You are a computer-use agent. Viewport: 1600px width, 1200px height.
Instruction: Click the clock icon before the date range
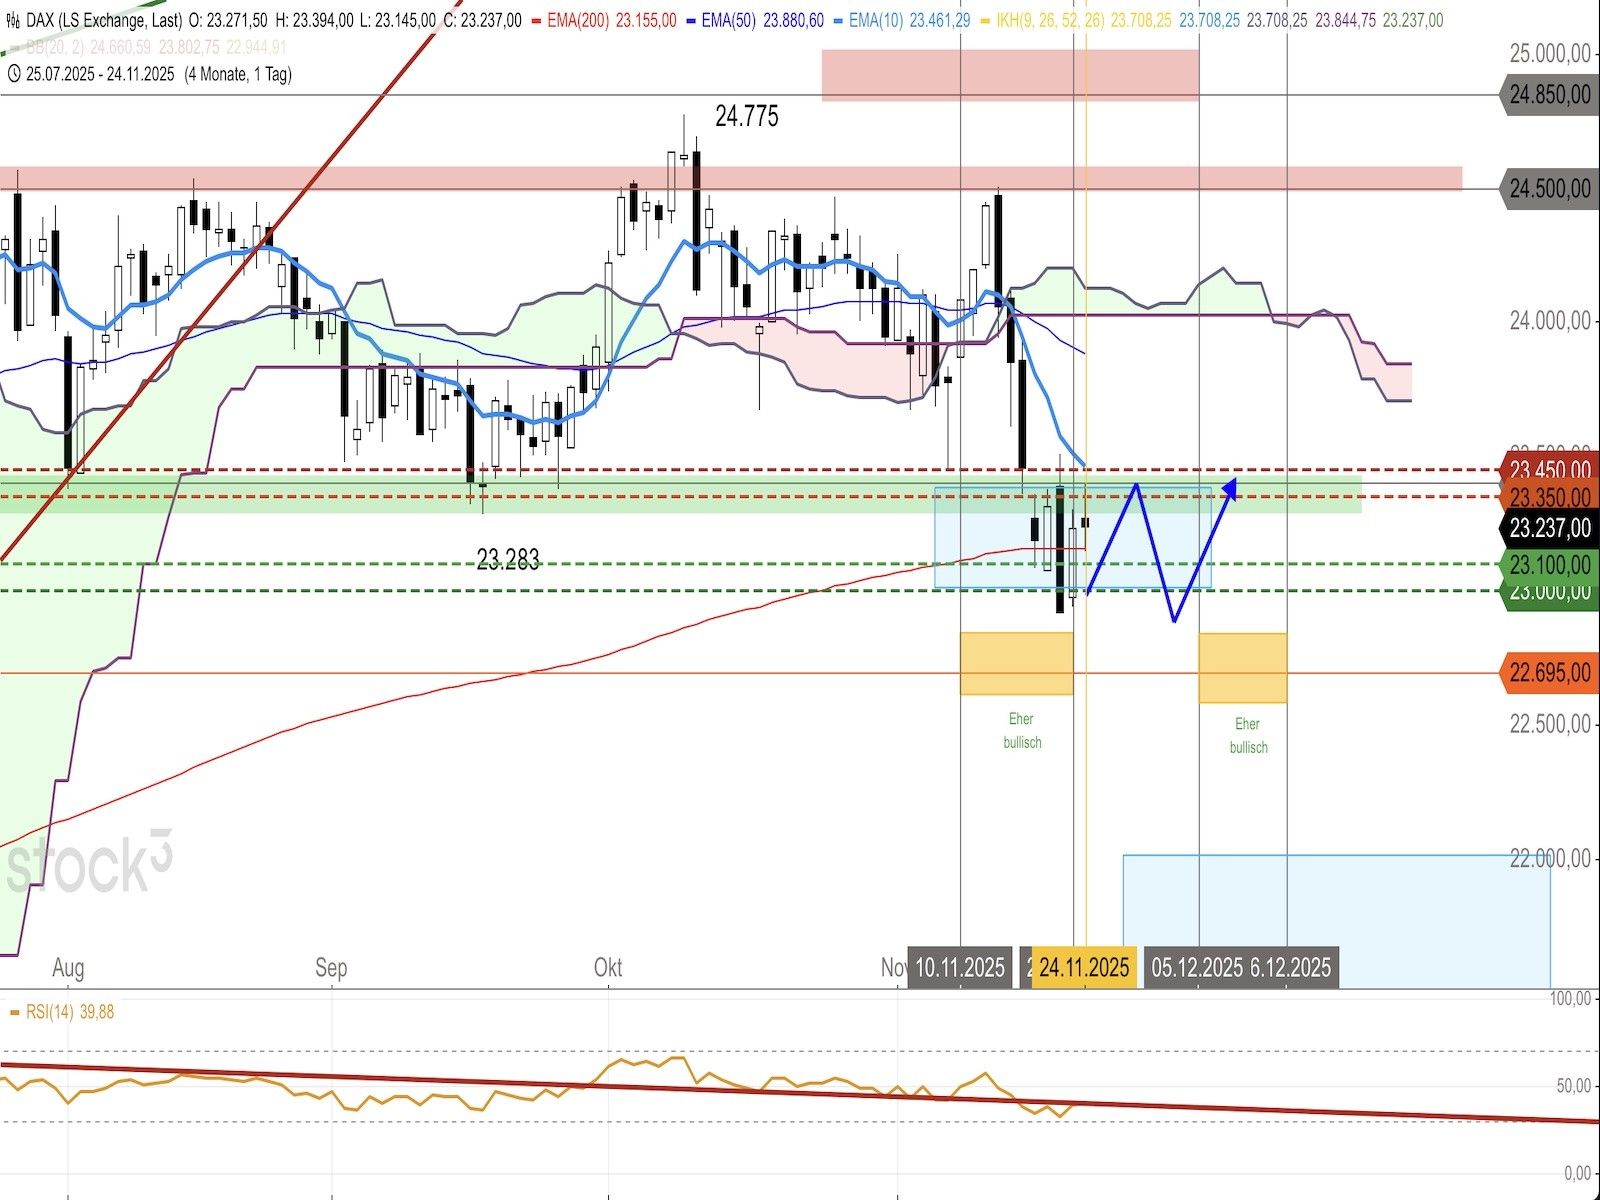coord(13,74)
